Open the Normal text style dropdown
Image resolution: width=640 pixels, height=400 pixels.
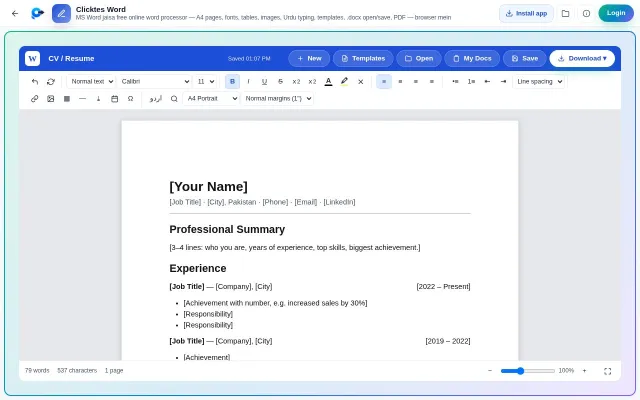click(91, 82)
